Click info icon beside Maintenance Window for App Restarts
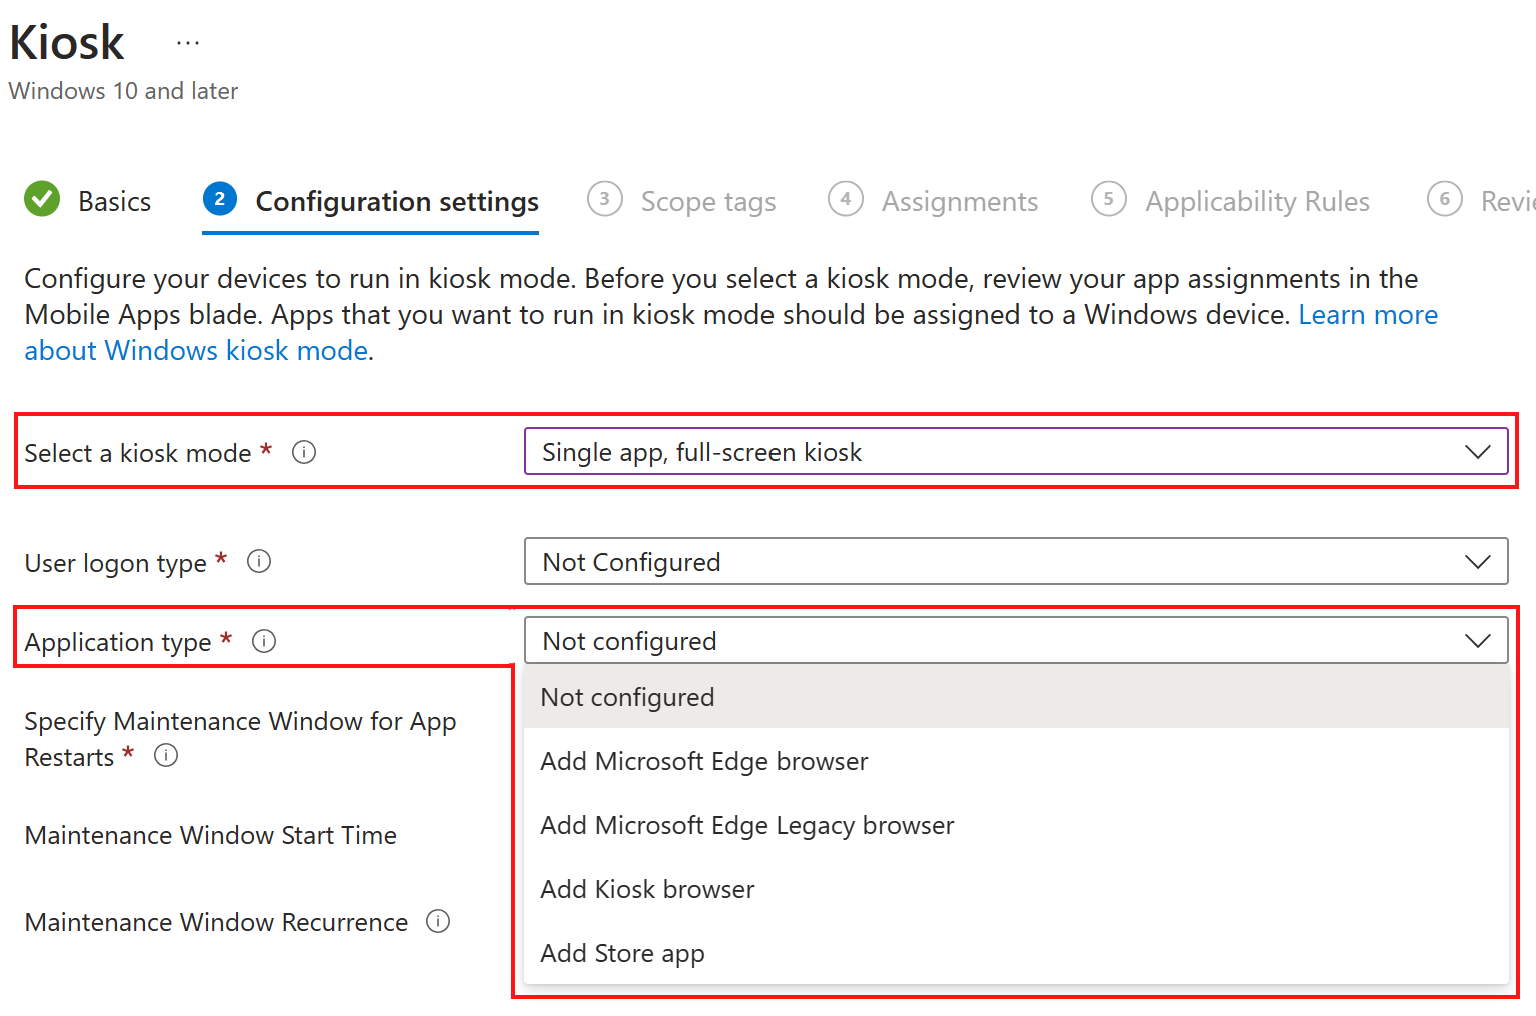This screenshot has width=1536, height=1016. (166, 756)
